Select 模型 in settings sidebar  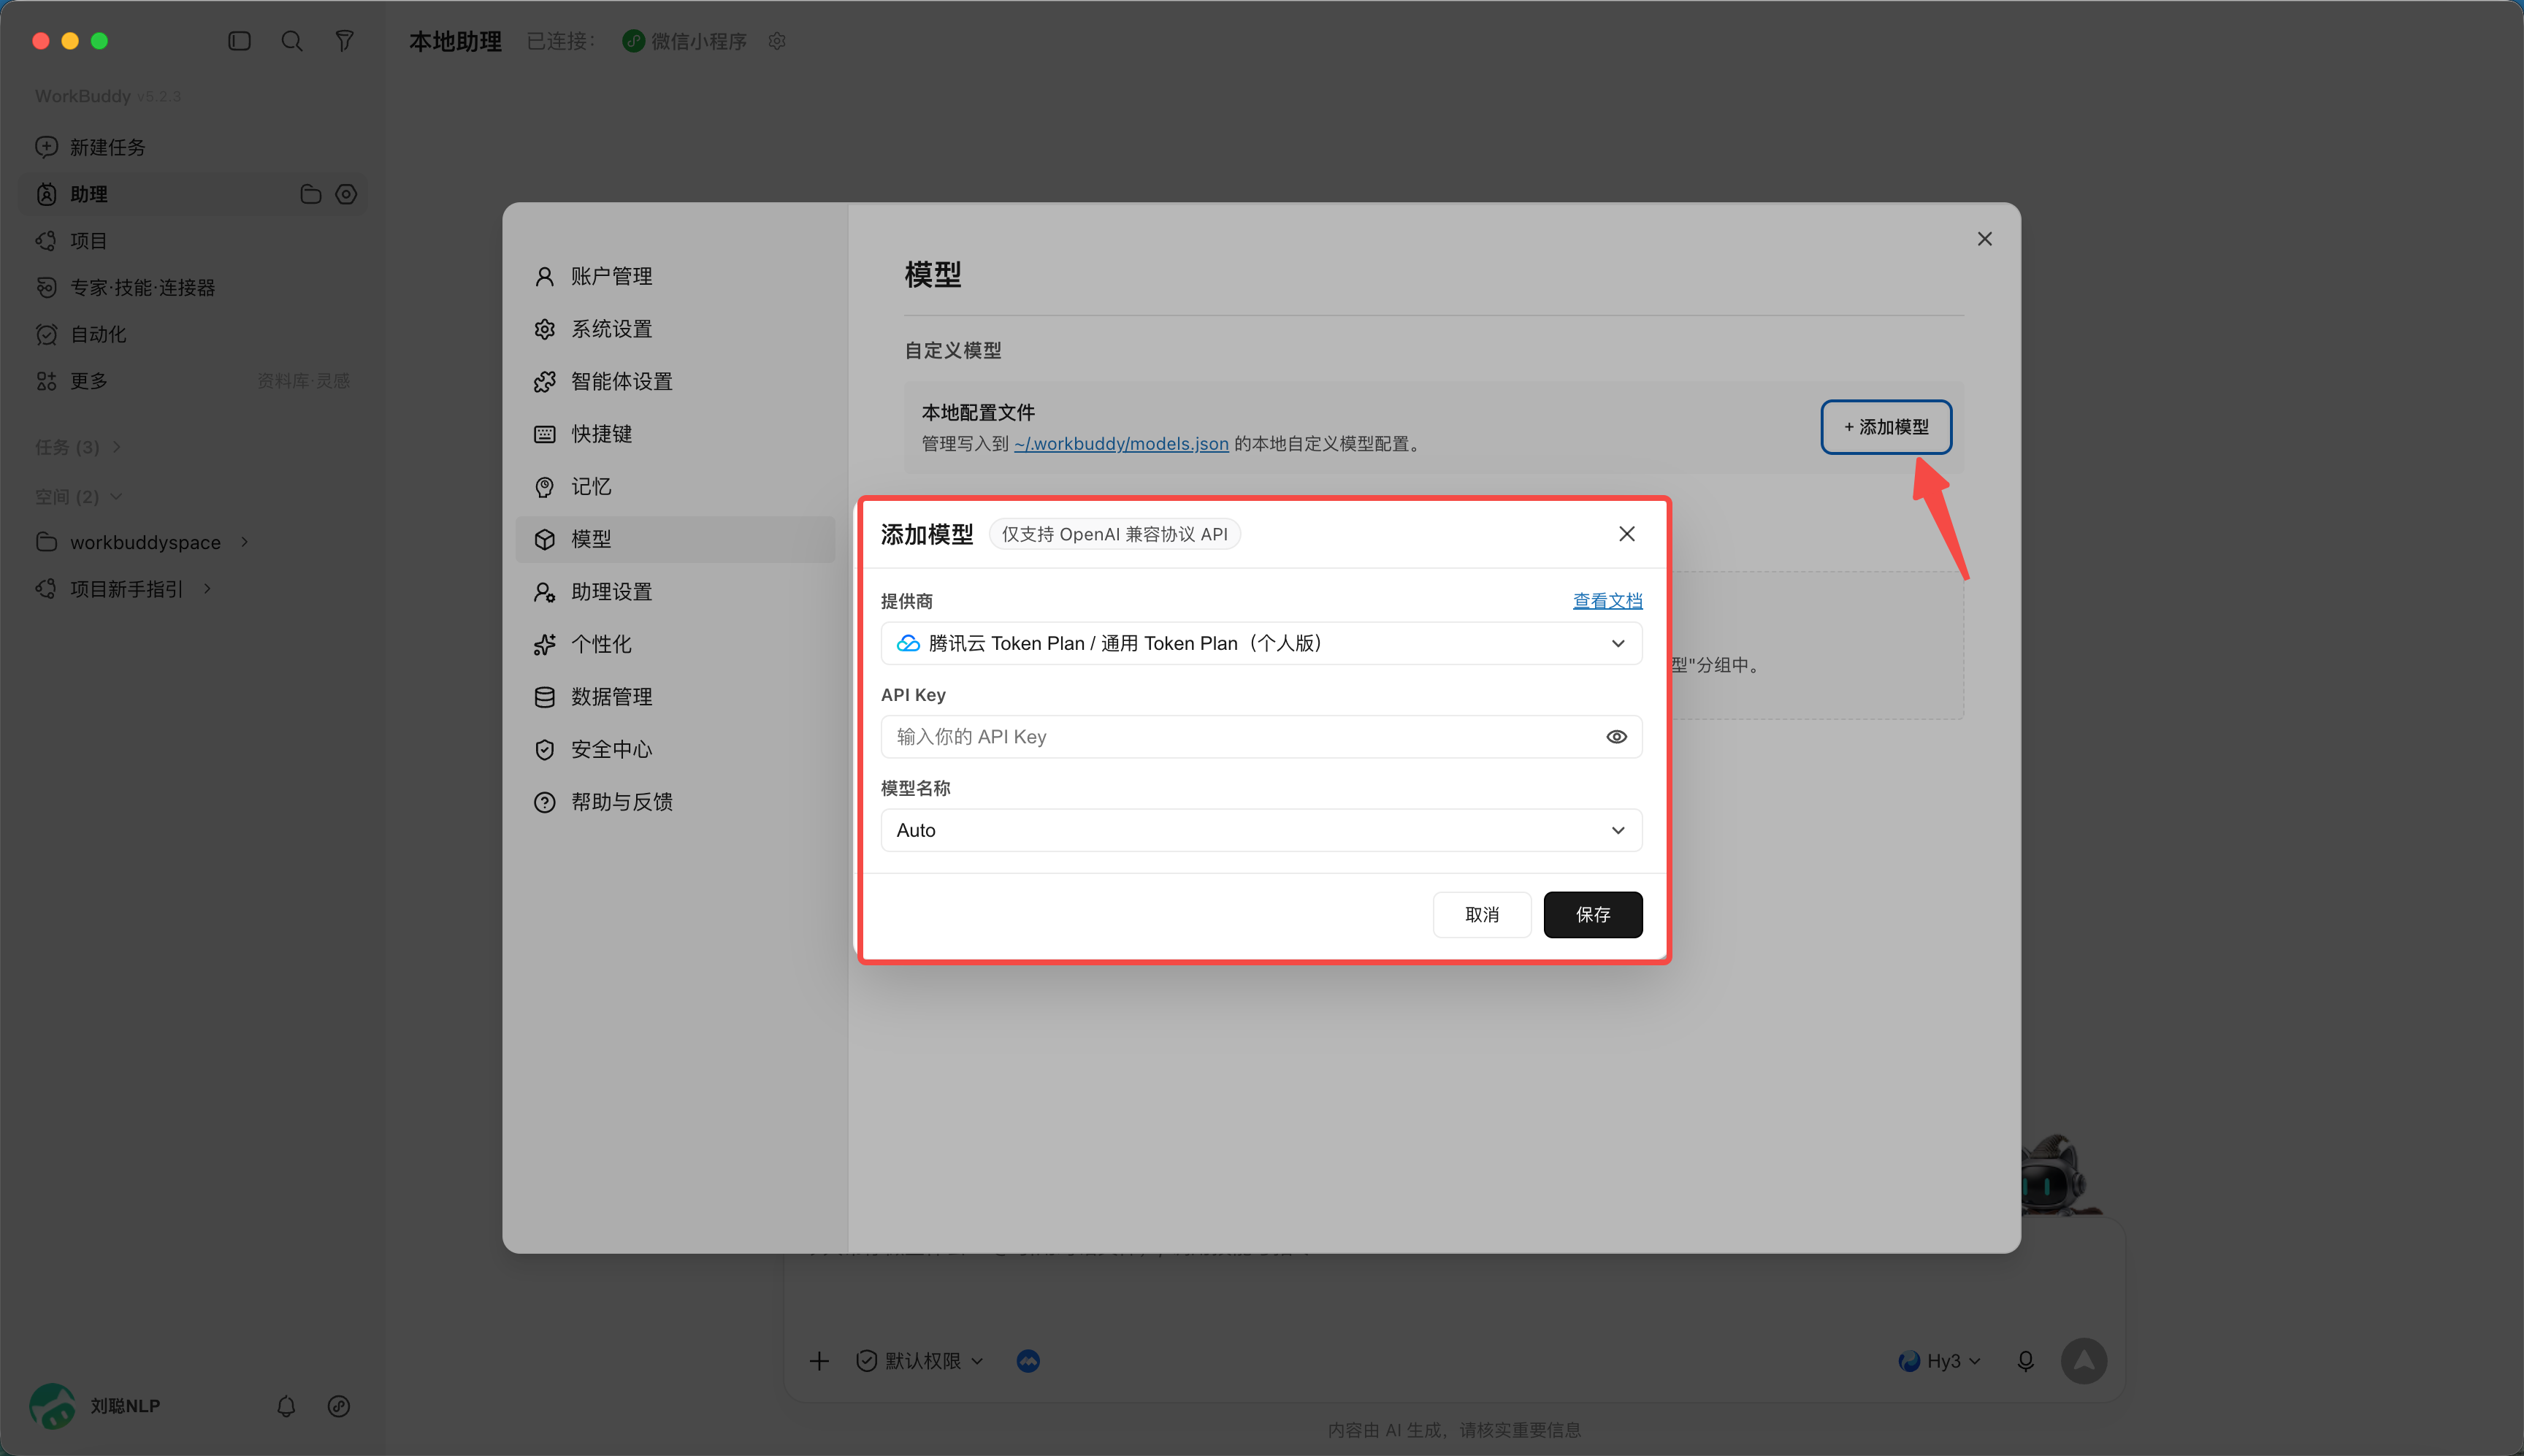click(676, 539)
